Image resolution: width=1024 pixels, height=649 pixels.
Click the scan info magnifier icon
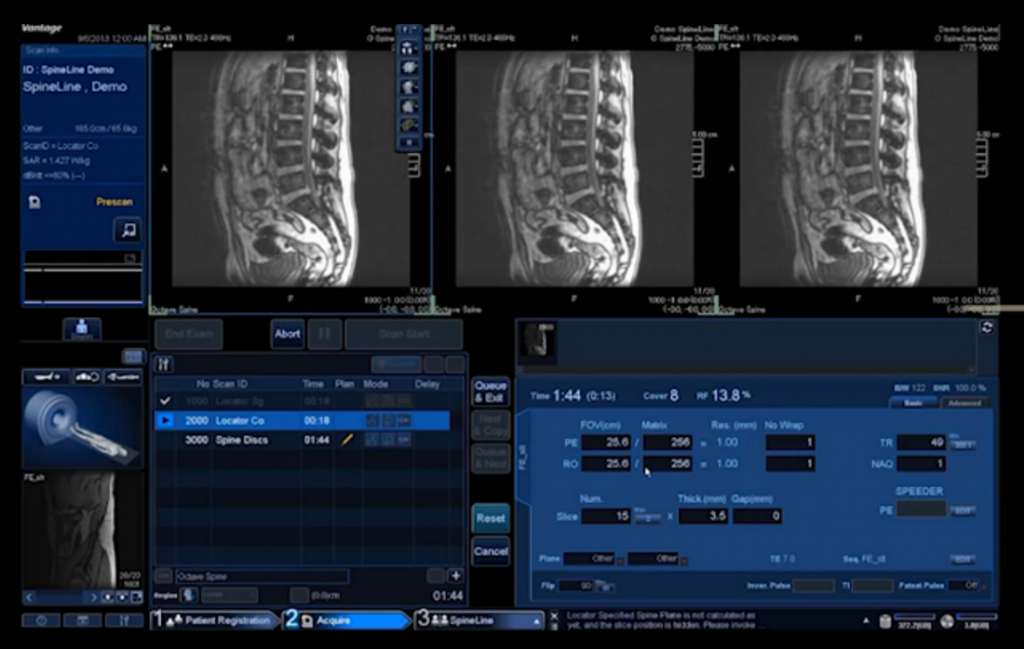click(x=127, y=230)
